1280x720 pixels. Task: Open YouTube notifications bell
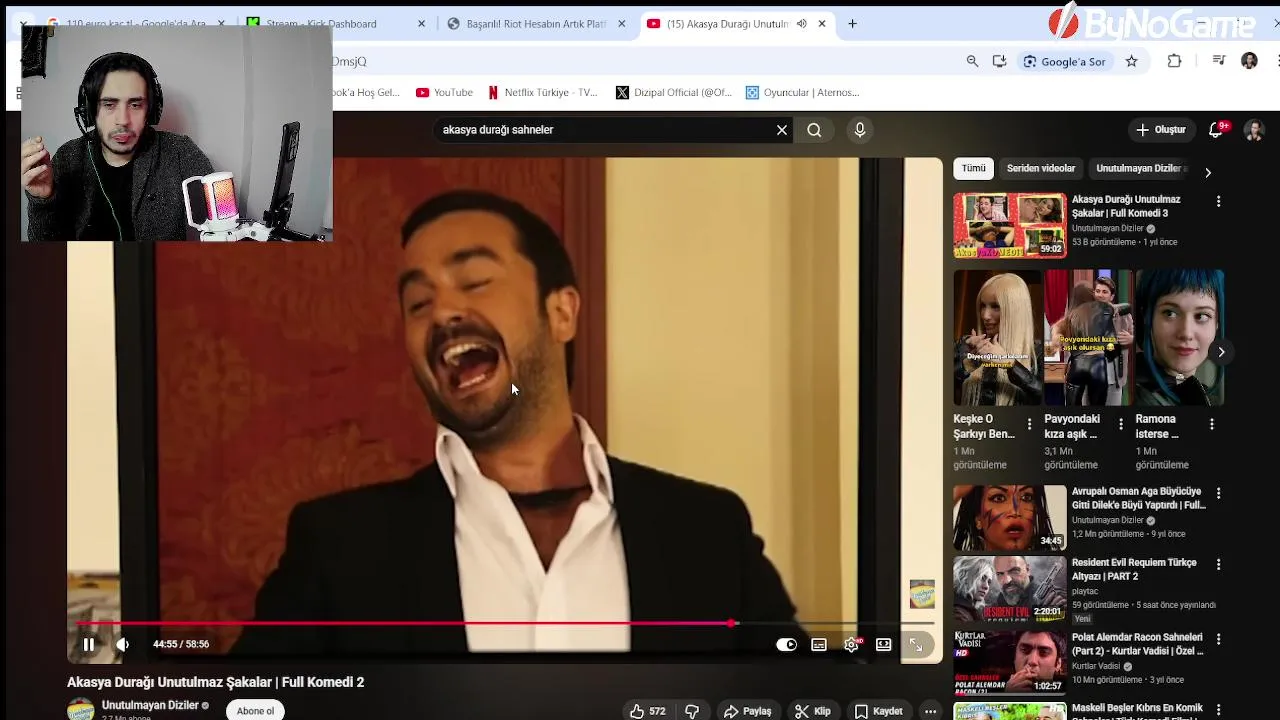point(1217,130)
